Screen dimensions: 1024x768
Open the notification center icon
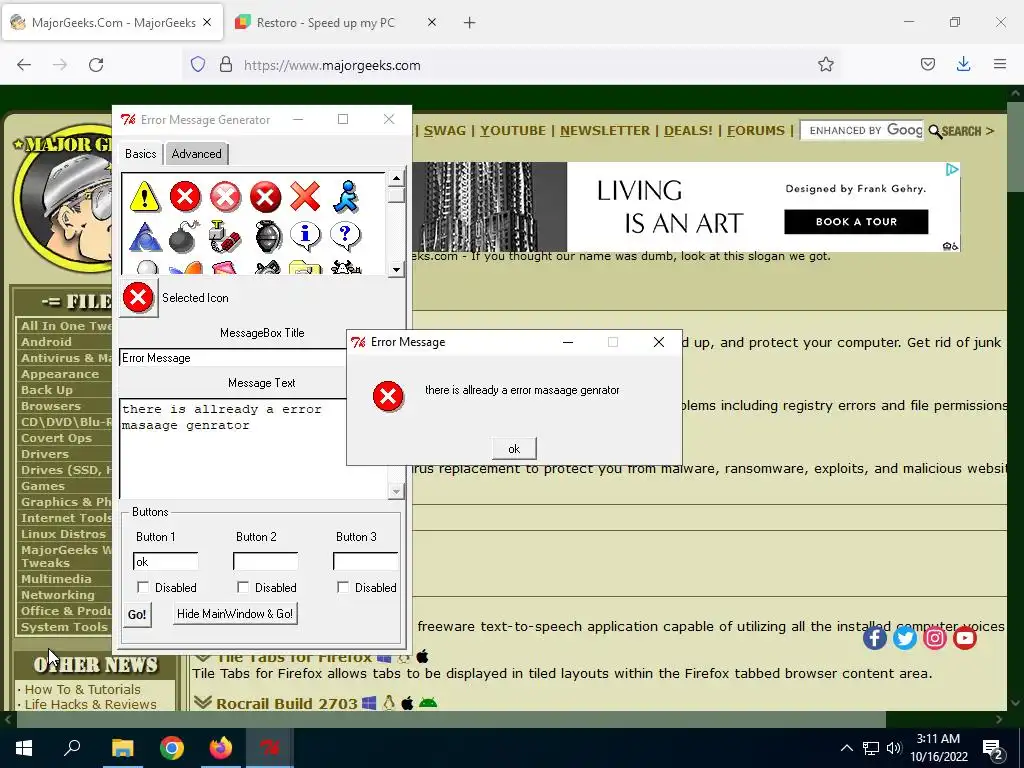pos(993,749)
